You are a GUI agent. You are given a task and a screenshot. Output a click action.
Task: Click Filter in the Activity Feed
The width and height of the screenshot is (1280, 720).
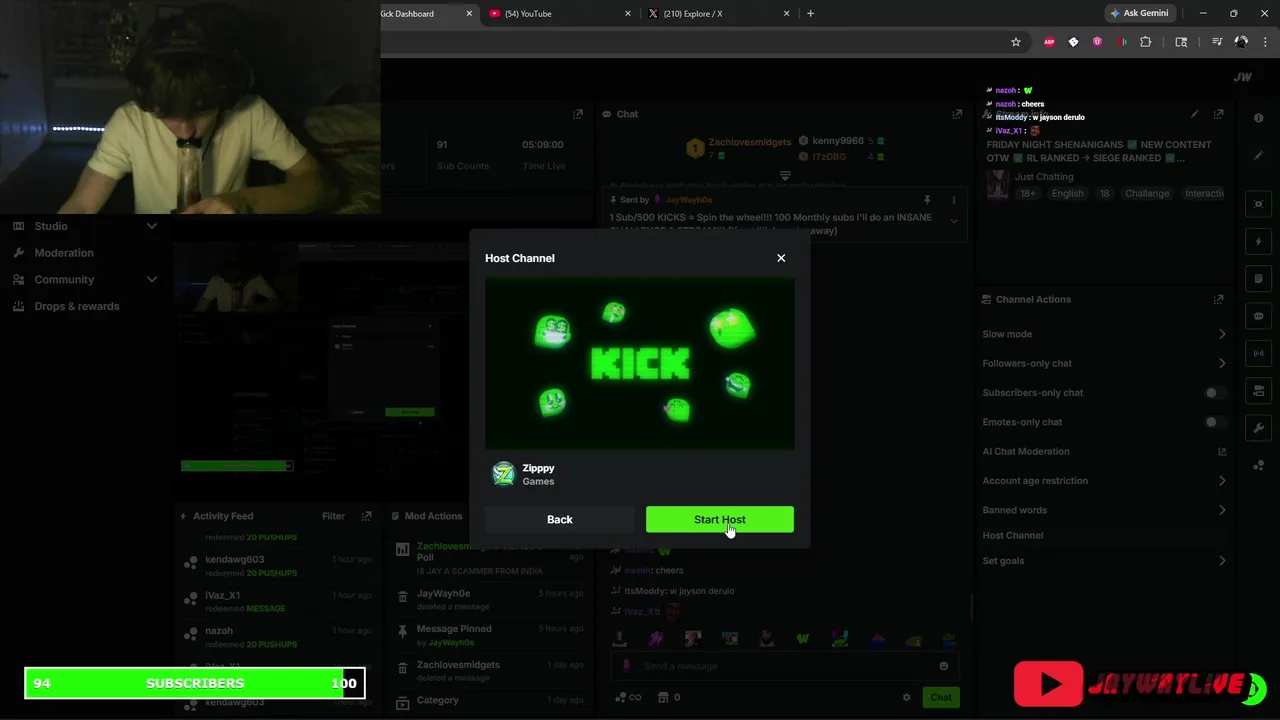pyautogui.click(x=333, y=516)
